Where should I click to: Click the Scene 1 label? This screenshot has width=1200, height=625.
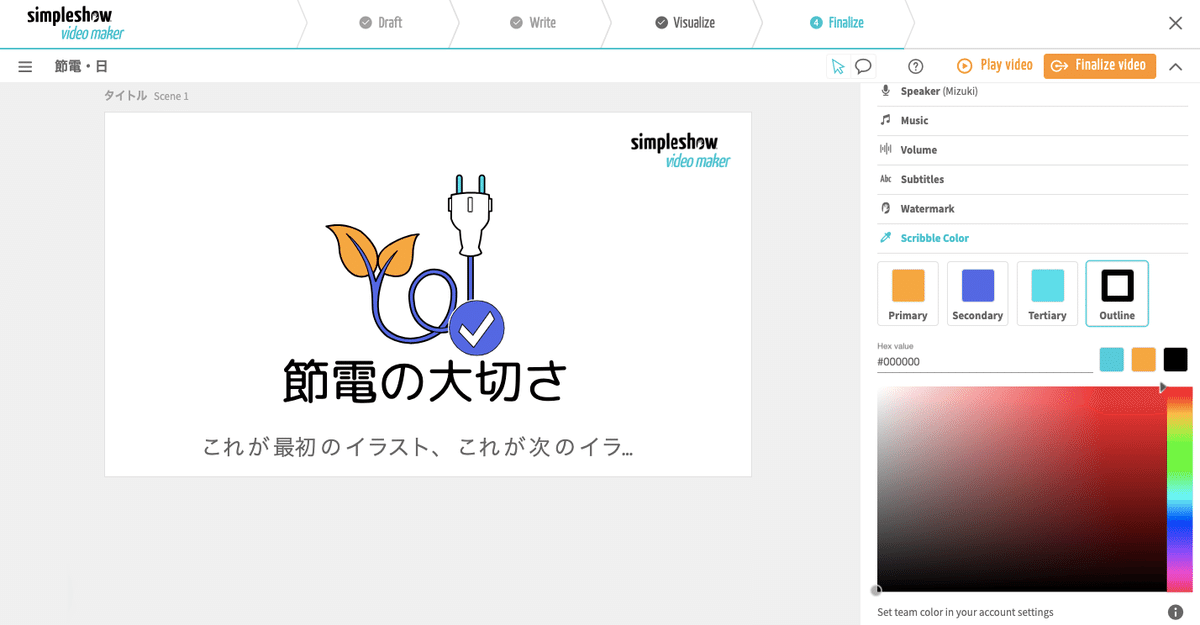(171, 96)
